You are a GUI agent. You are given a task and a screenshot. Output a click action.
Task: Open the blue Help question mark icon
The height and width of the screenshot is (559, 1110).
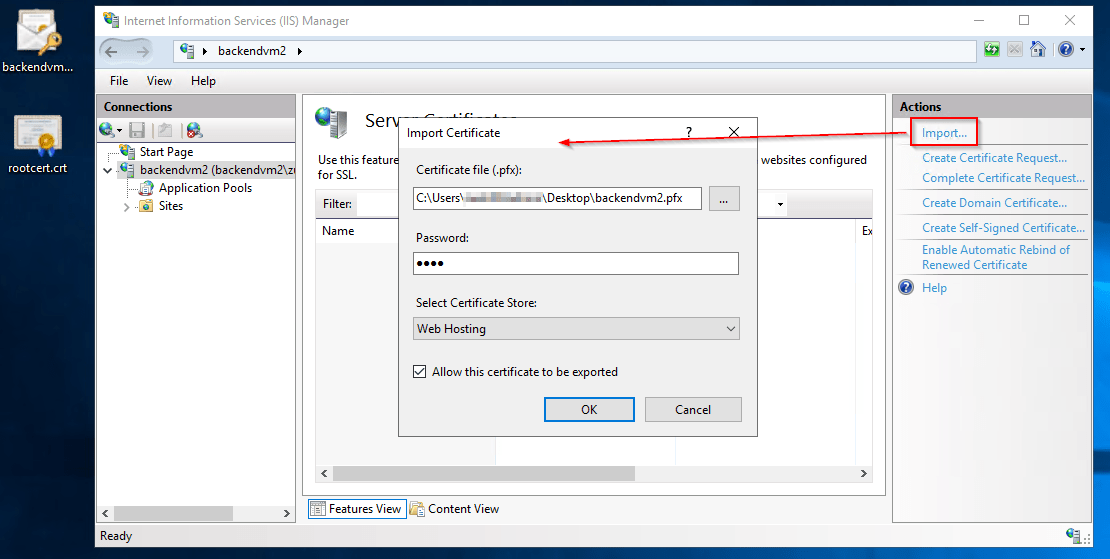point(1065,49)
